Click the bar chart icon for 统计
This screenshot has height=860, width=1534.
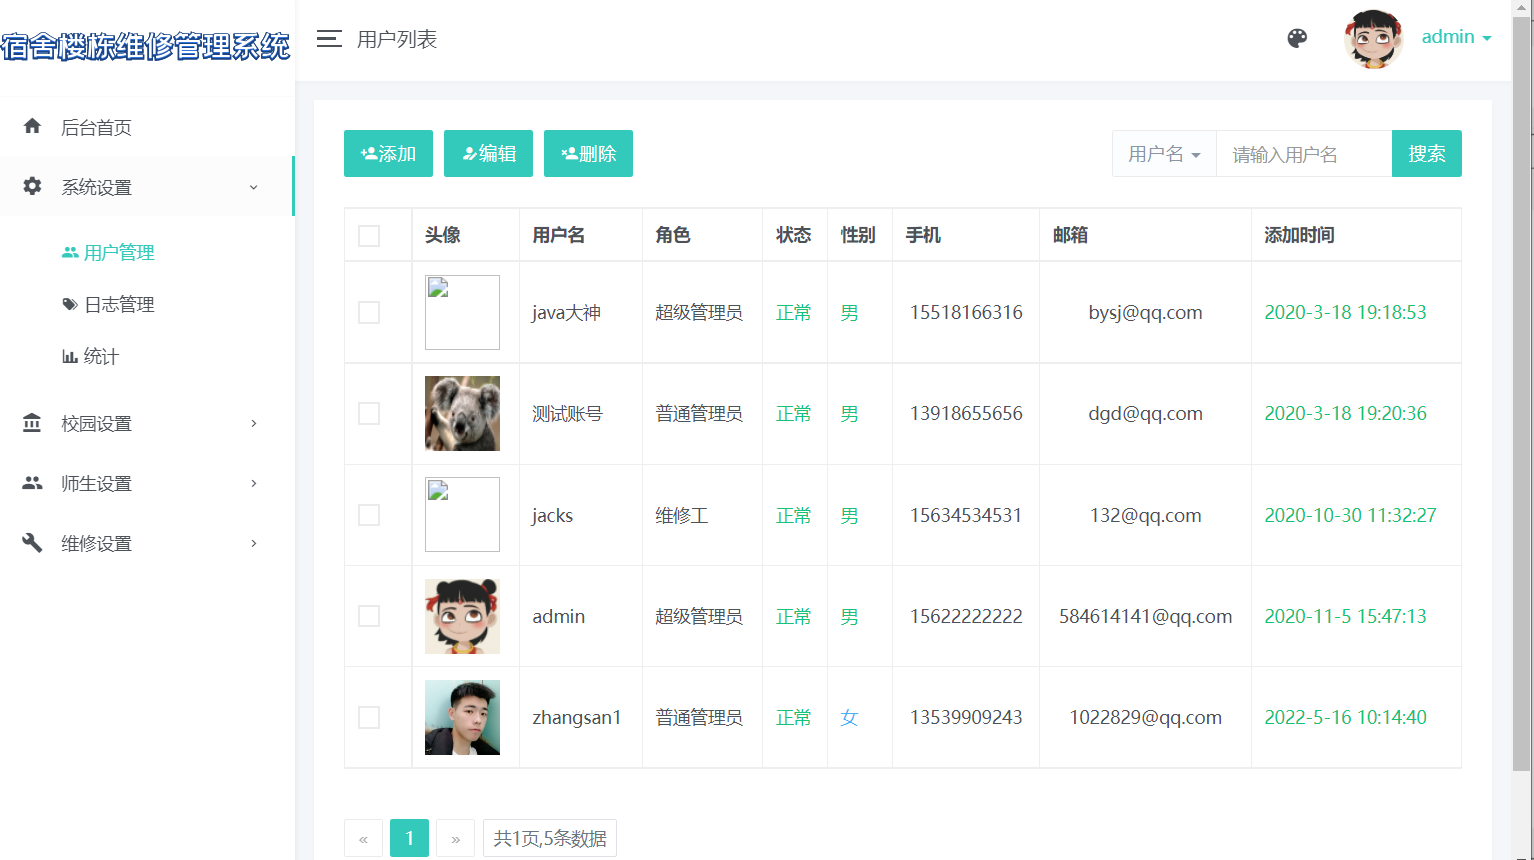click(x=70, y=356)
